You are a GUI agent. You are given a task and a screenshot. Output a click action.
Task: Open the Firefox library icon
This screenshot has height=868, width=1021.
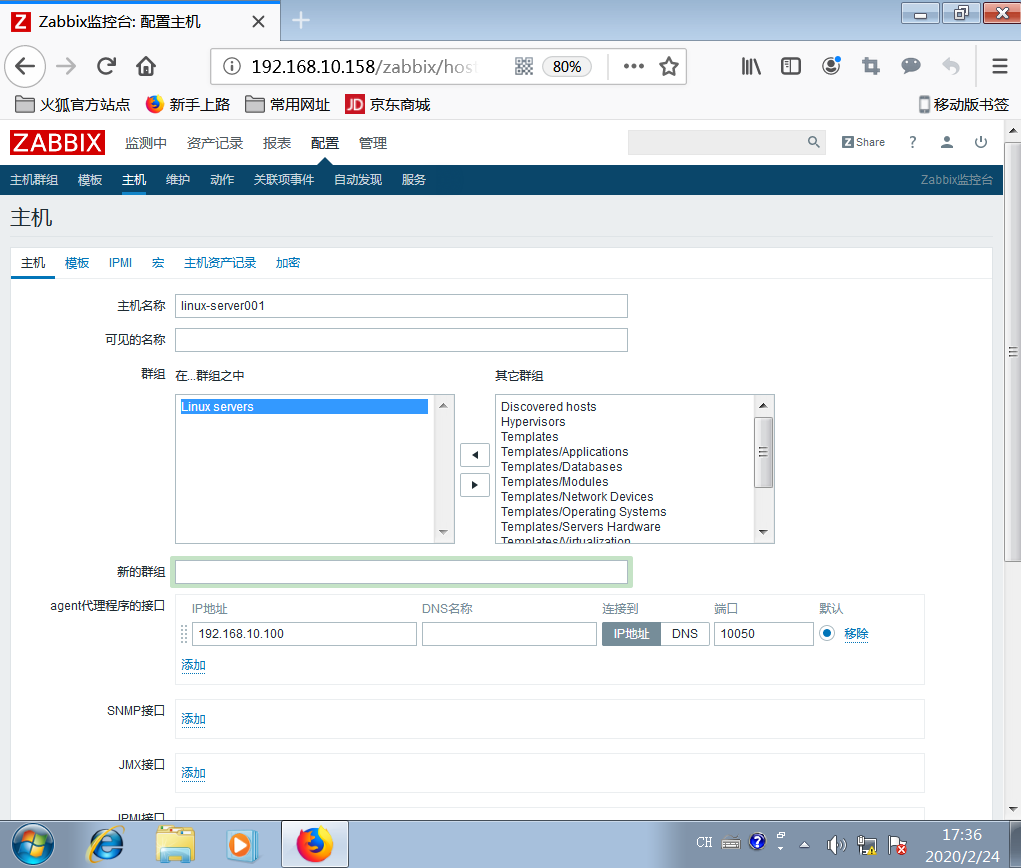751,66
